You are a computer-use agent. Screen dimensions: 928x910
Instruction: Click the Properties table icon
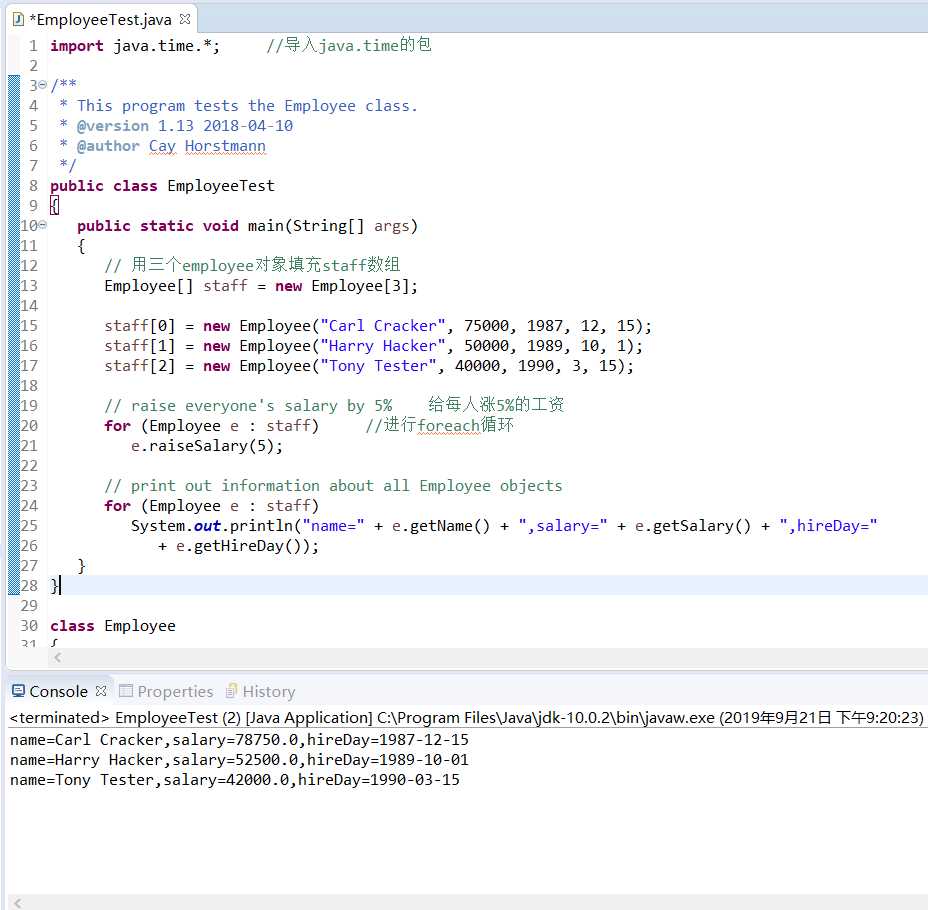click(x=125, y=690)
